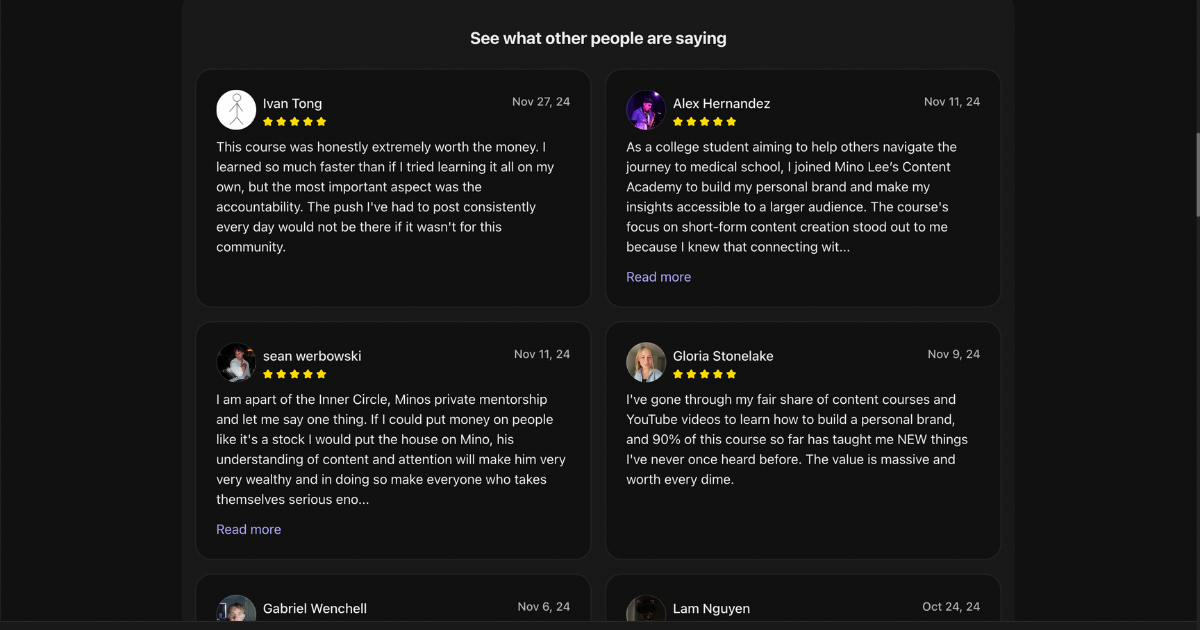
Task: Click the middle star under Alex Hernandez
Action: (x=705, y=121)
